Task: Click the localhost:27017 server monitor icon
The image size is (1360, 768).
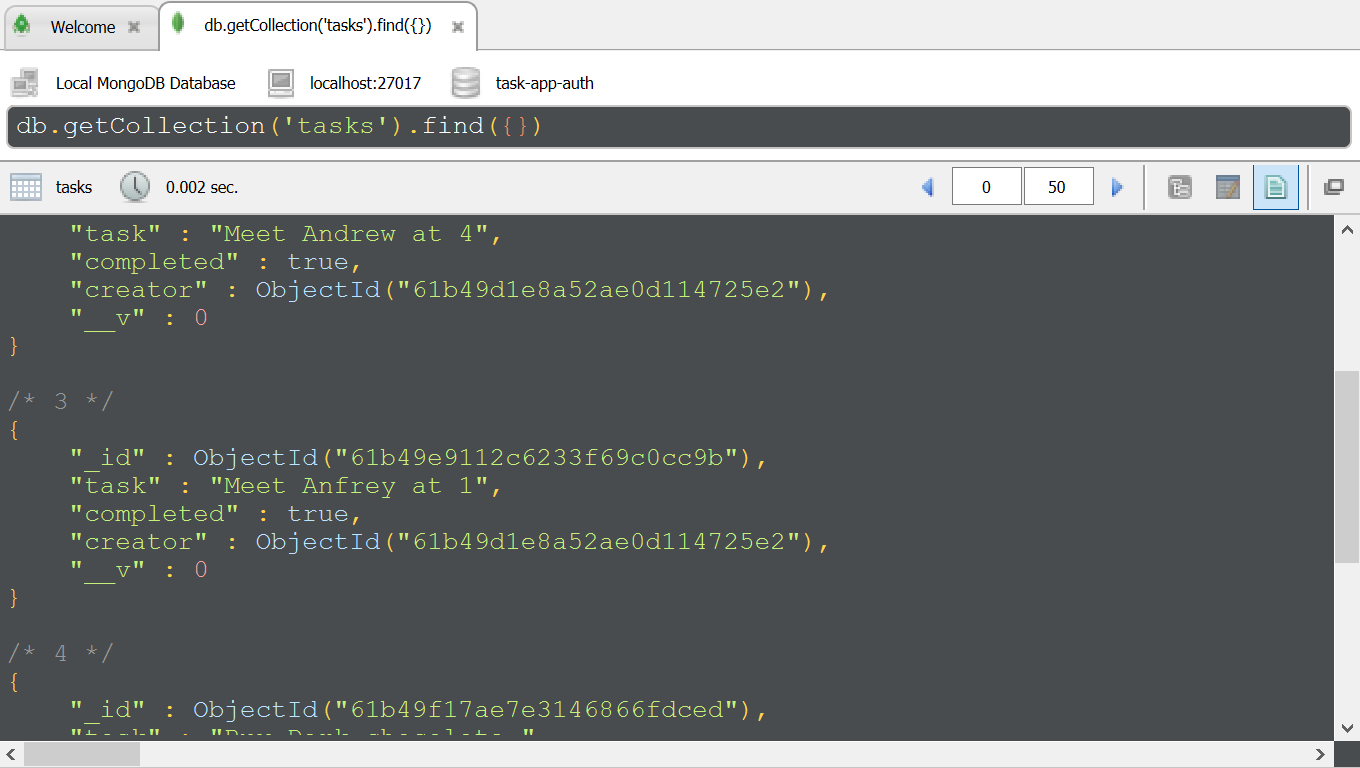Action: point(281,83)
